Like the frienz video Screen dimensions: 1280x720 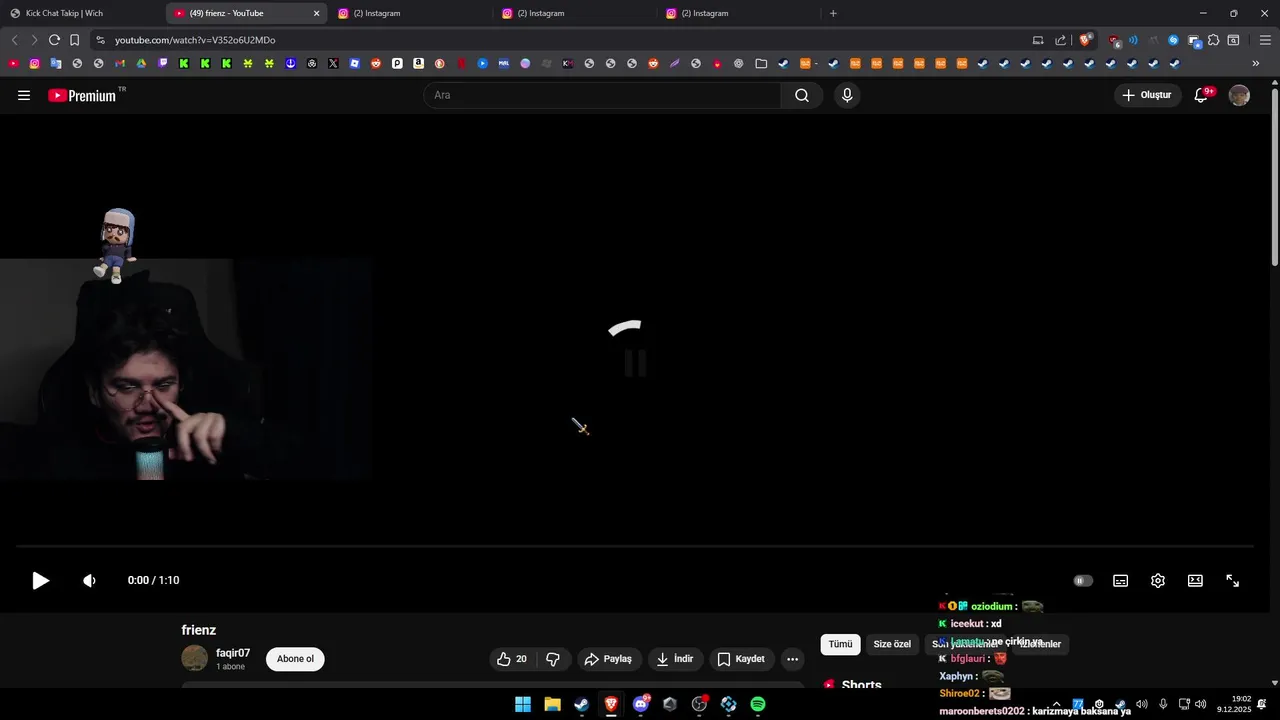(x=512, y=659)
